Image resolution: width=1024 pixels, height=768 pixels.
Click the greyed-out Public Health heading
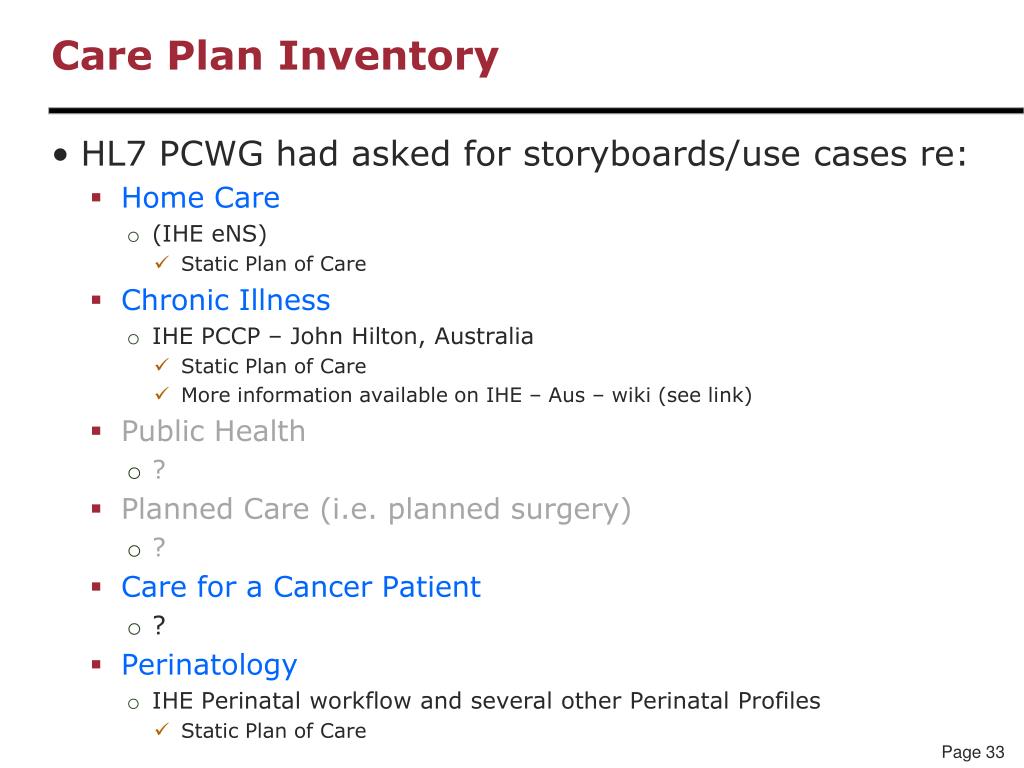point(214,431)
